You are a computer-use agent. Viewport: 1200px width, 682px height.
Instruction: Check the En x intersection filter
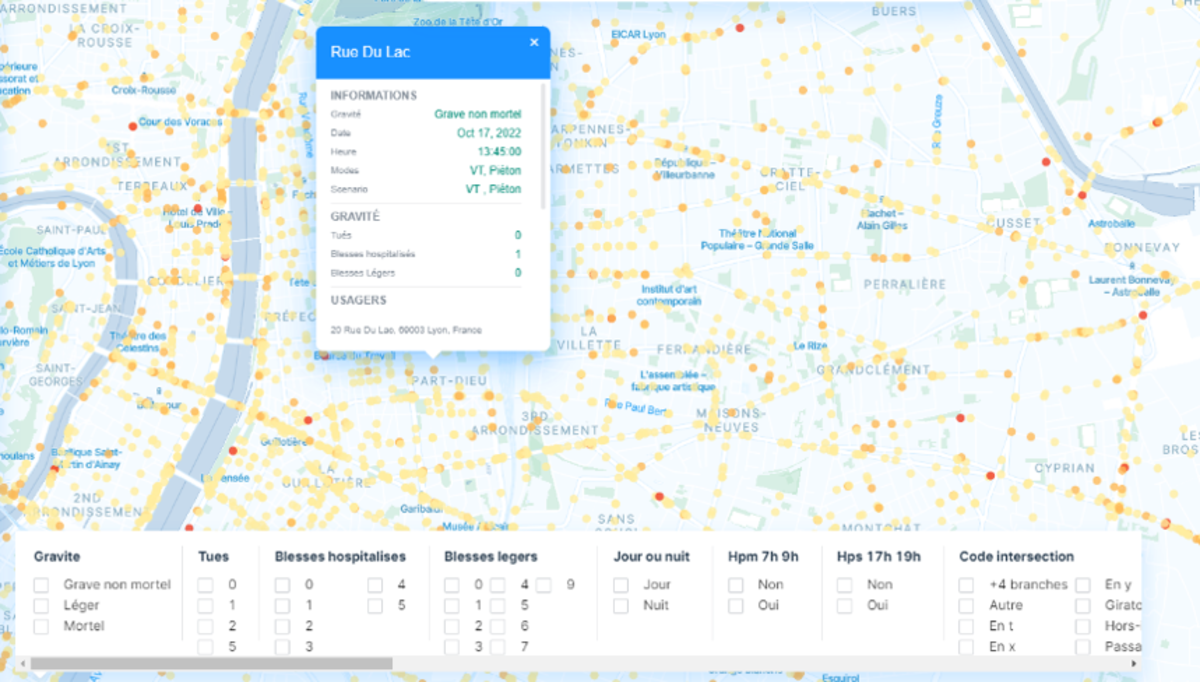click(966, 647)
